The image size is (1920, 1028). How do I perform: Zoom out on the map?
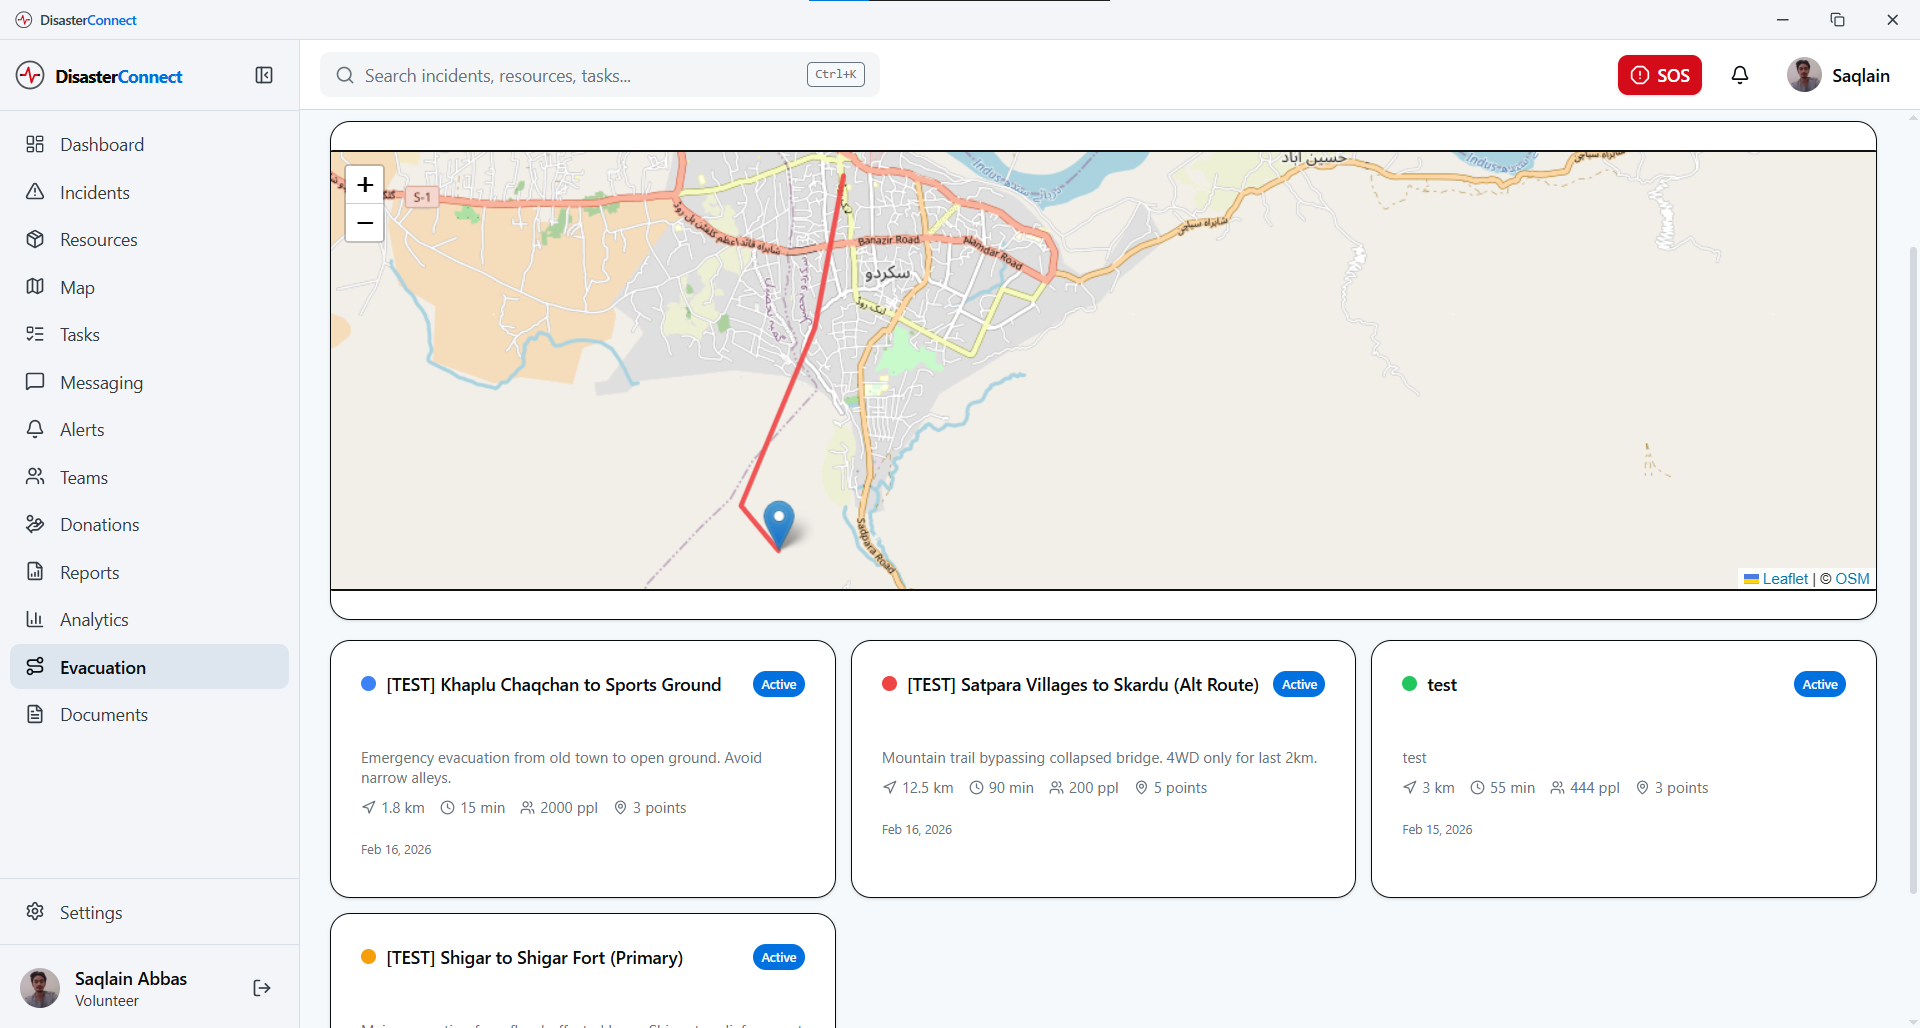pos(365,223)
